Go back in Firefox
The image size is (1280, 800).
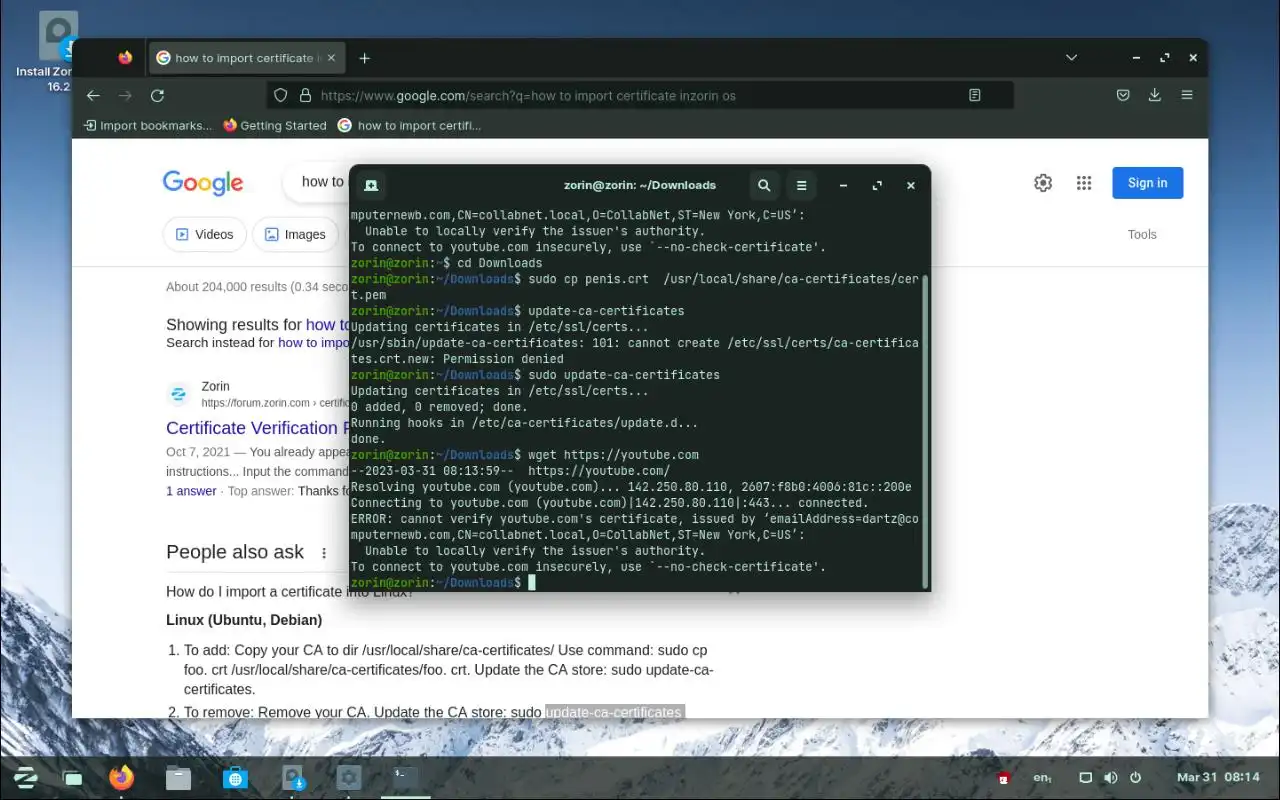[x=93, y=95]
